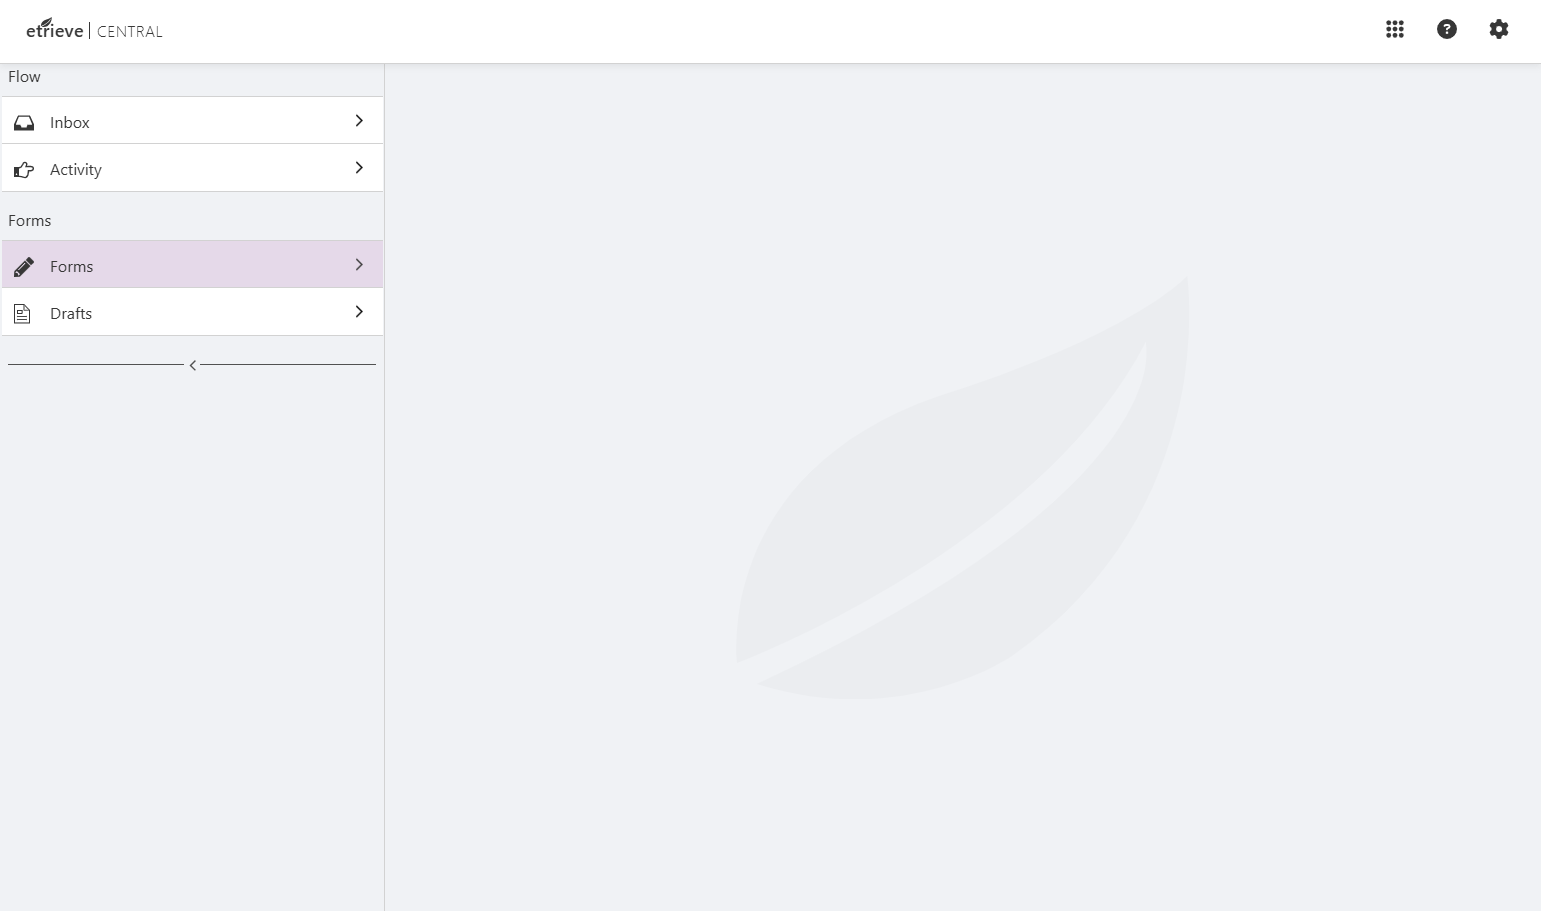
Task: Expand the Inbox chevron arrow
Action: click(x=359, y=120)
